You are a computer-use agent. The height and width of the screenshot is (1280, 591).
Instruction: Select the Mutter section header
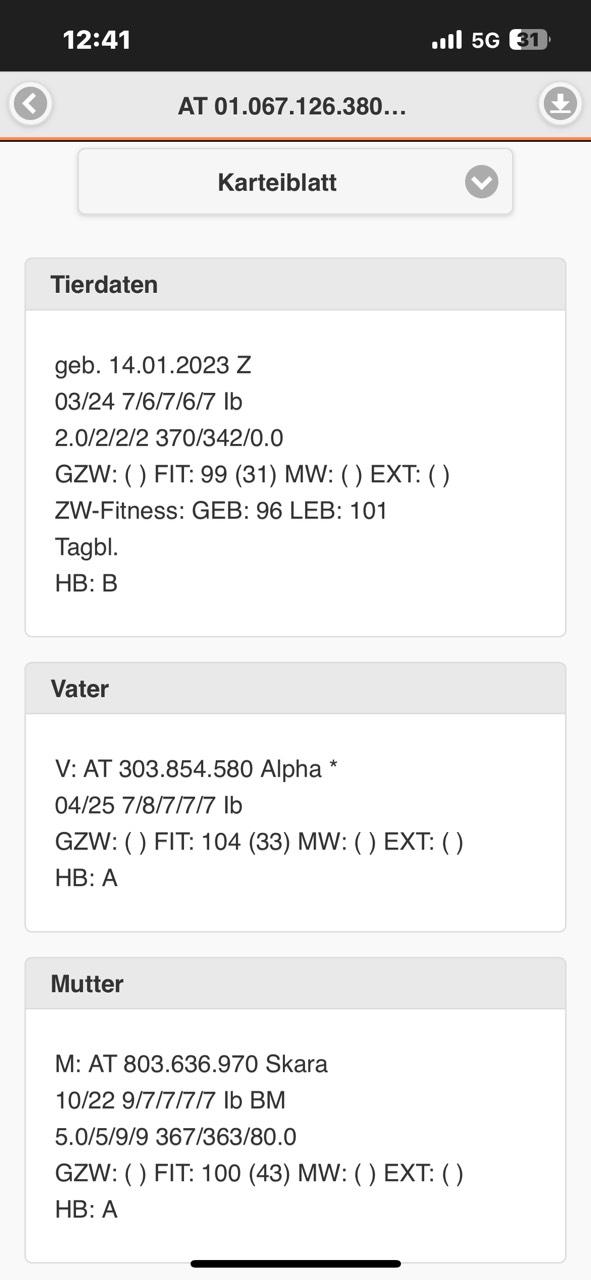[x=295, y=983]
